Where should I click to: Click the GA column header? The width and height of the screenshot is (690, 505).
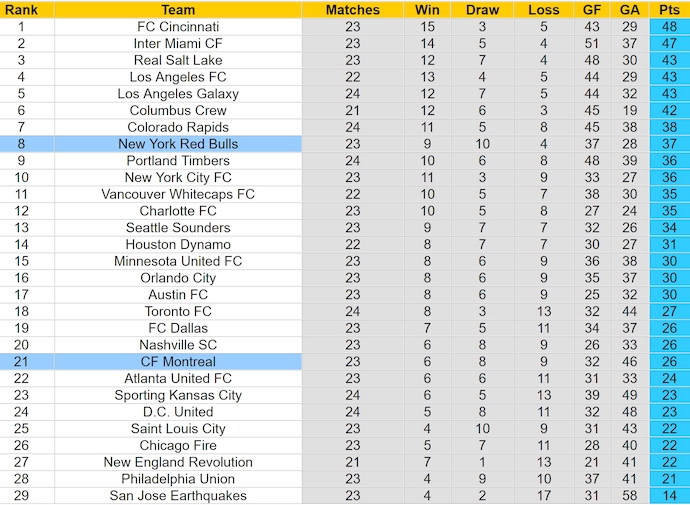click(x=629, y=10)
